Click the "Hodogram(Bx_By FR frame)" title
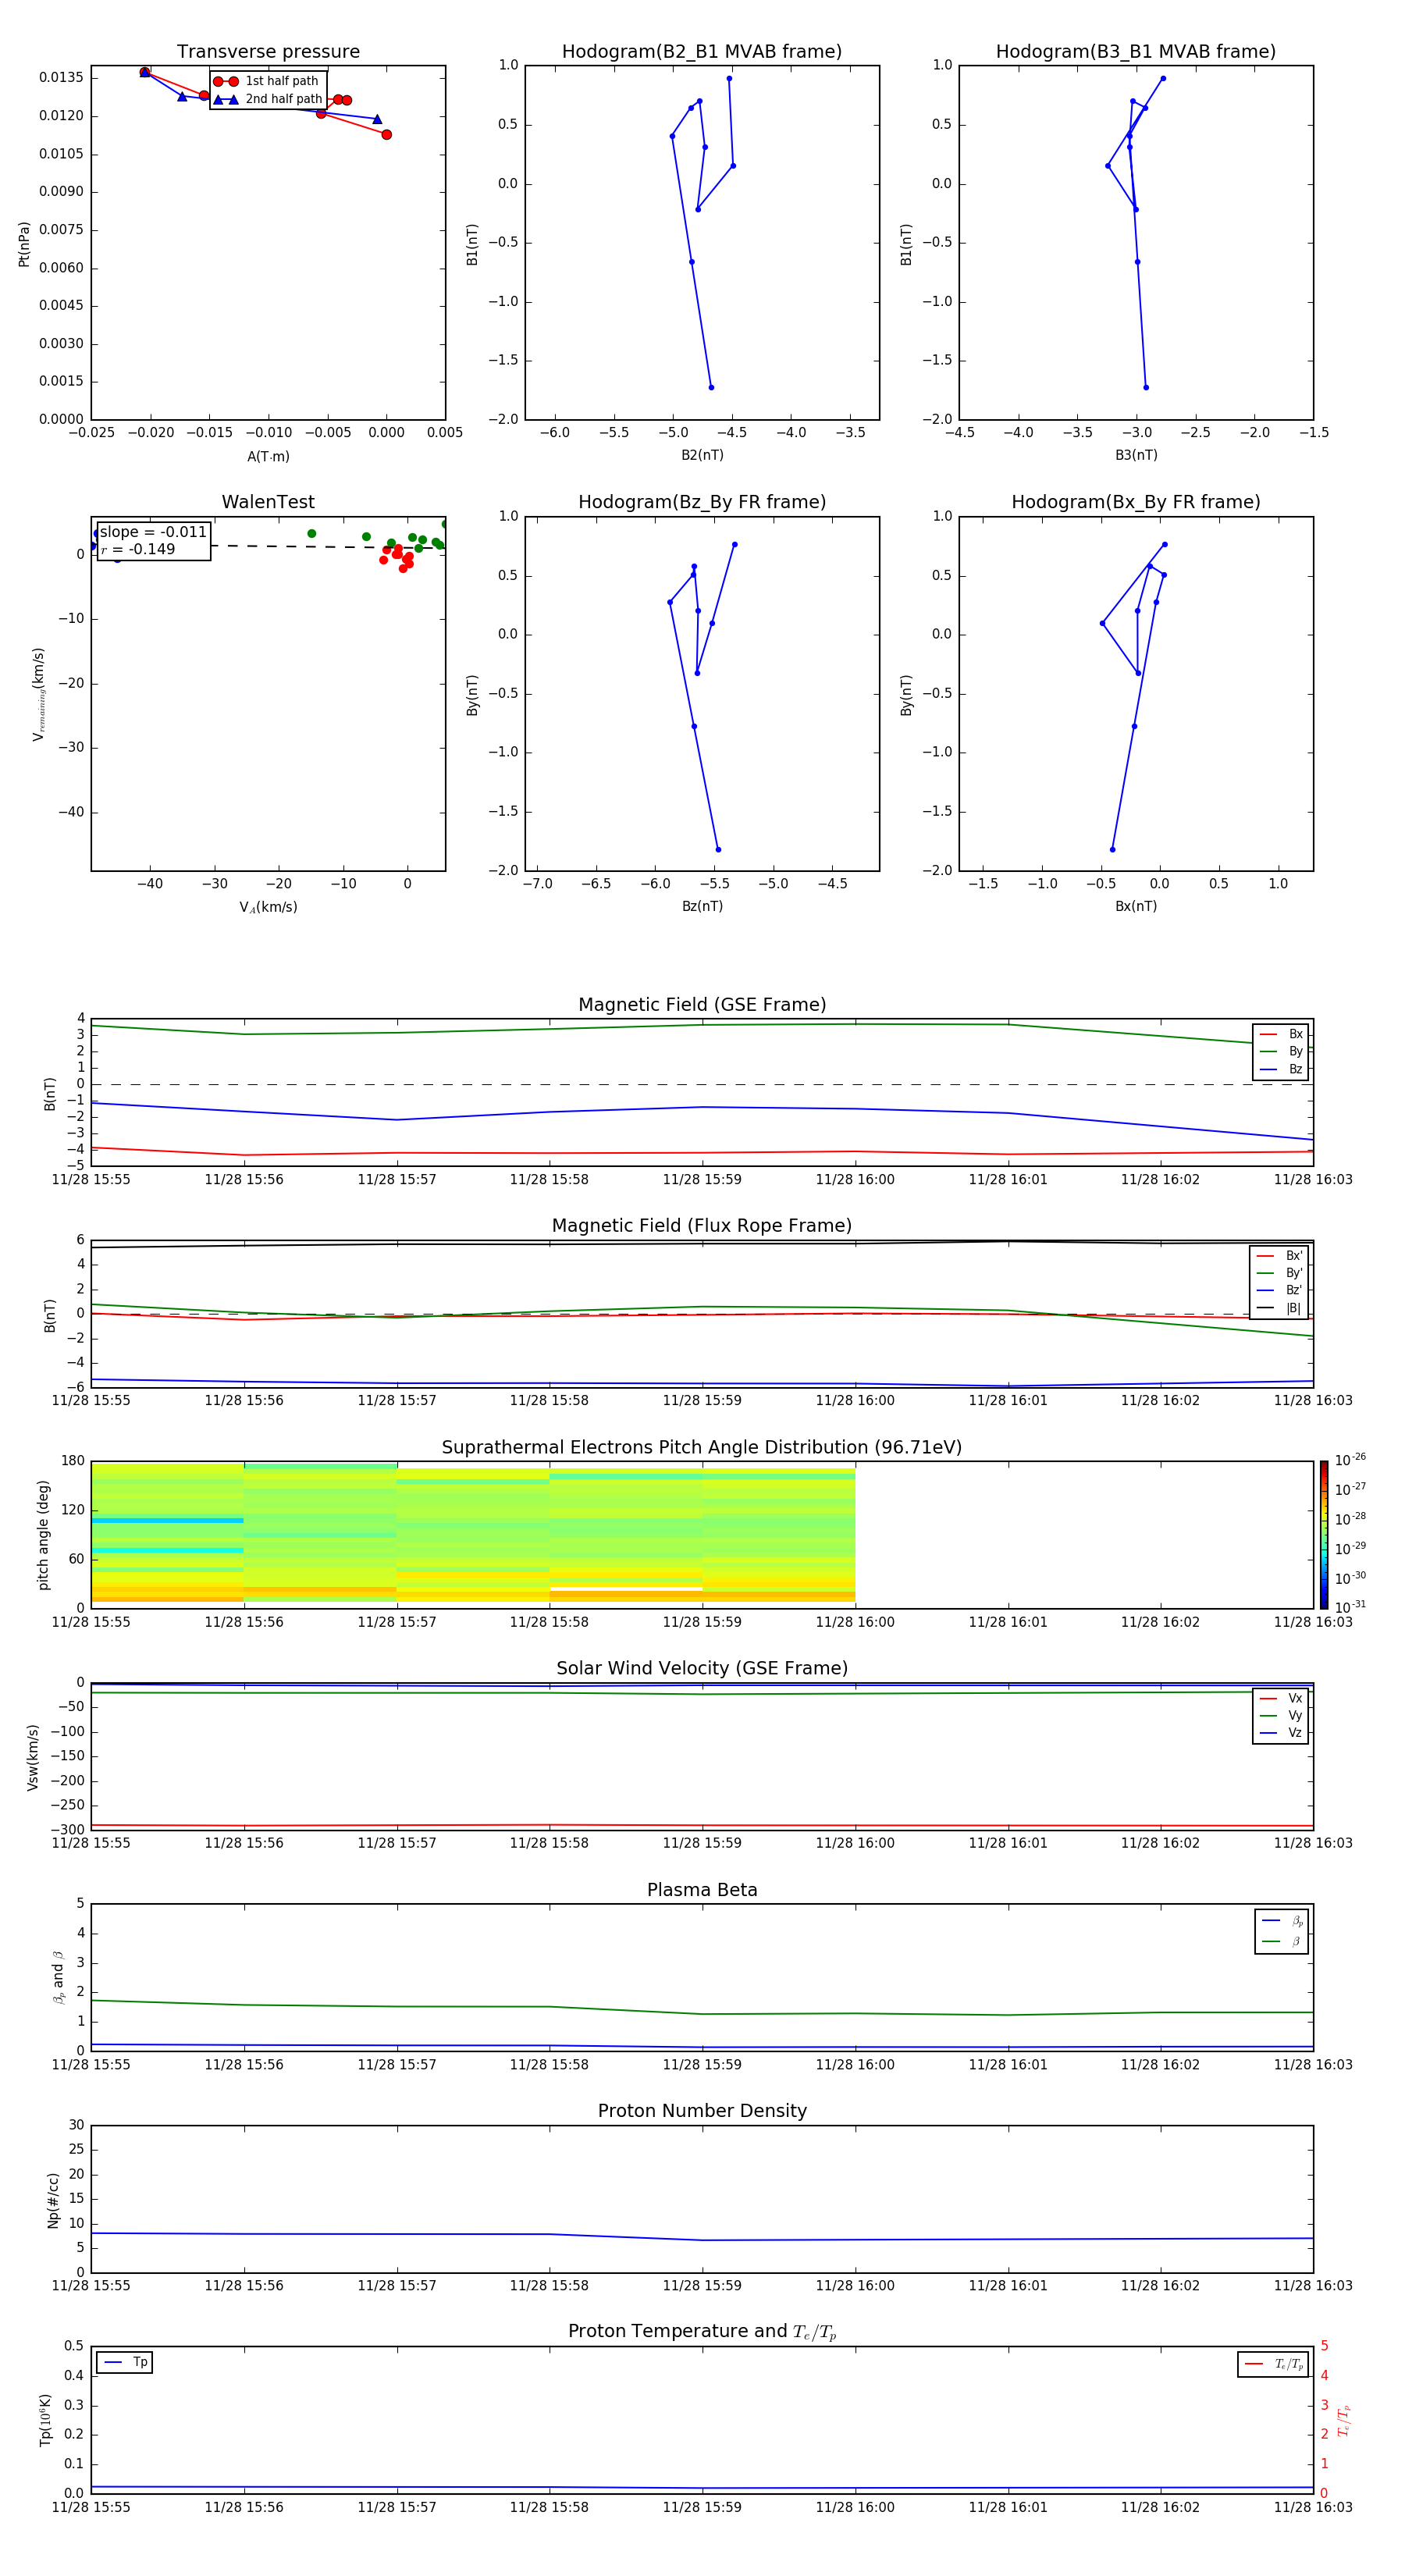The image size is (1405, 2576). (1136, 502)
